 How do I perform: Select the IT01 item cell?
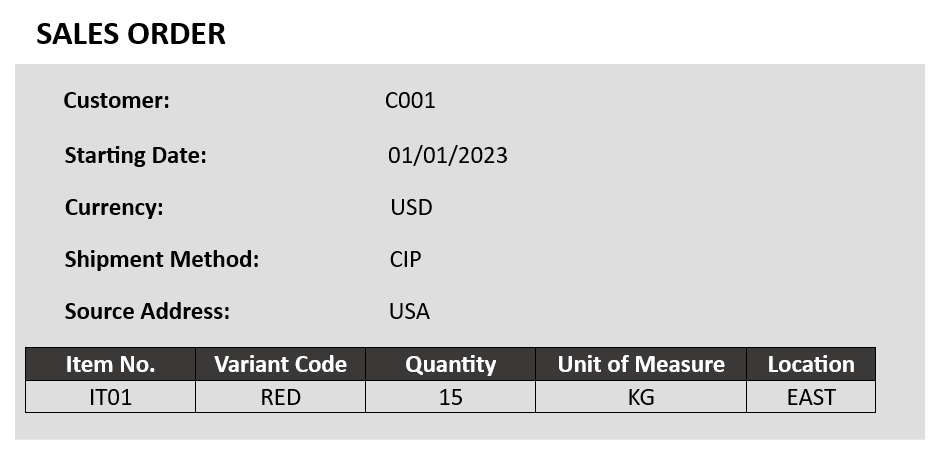click(110, 397)
